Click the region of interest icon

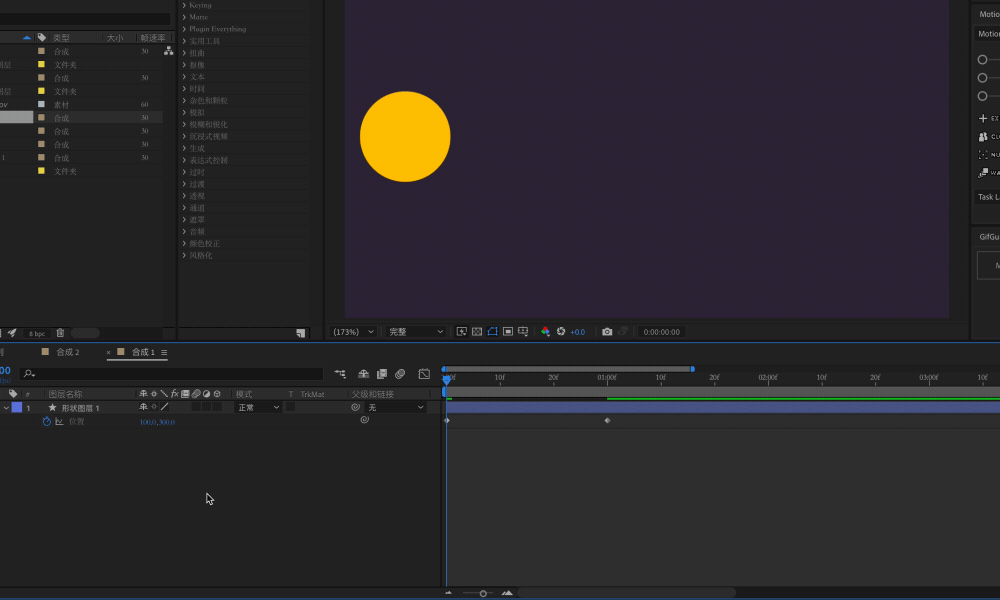508,332
